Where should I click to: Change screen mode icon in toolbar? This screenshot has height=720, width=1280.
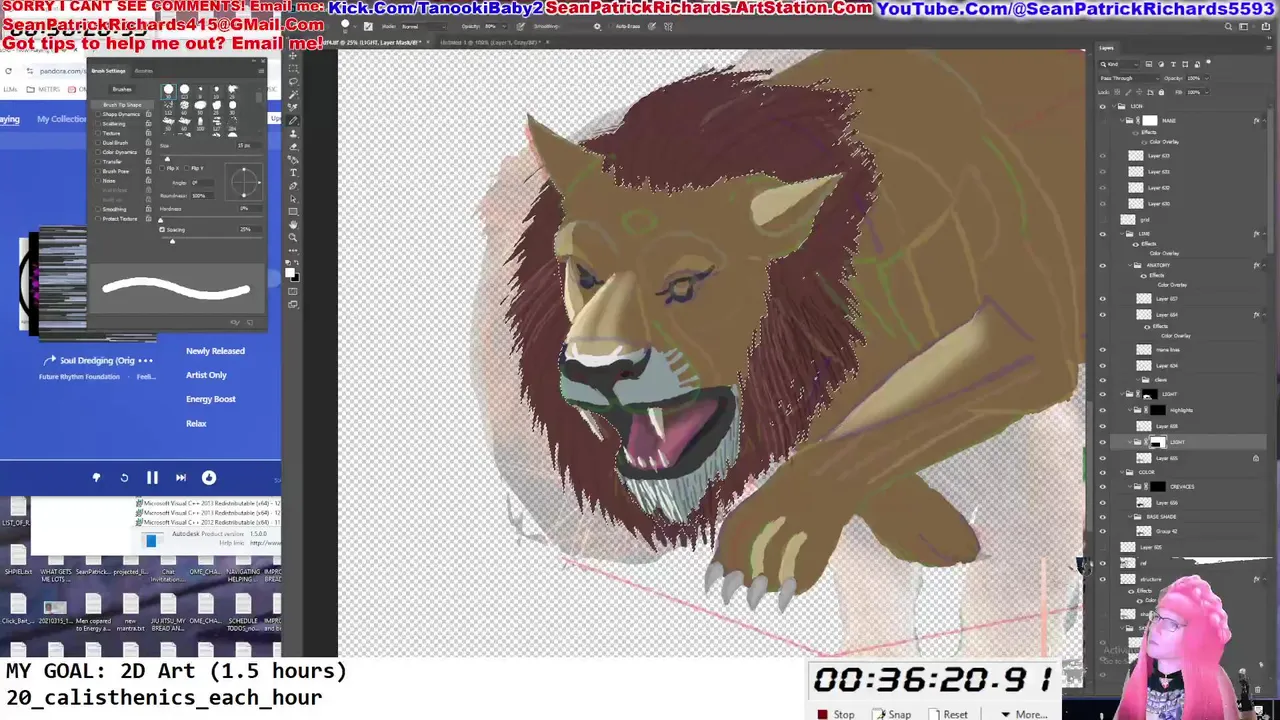click(294, 305)
